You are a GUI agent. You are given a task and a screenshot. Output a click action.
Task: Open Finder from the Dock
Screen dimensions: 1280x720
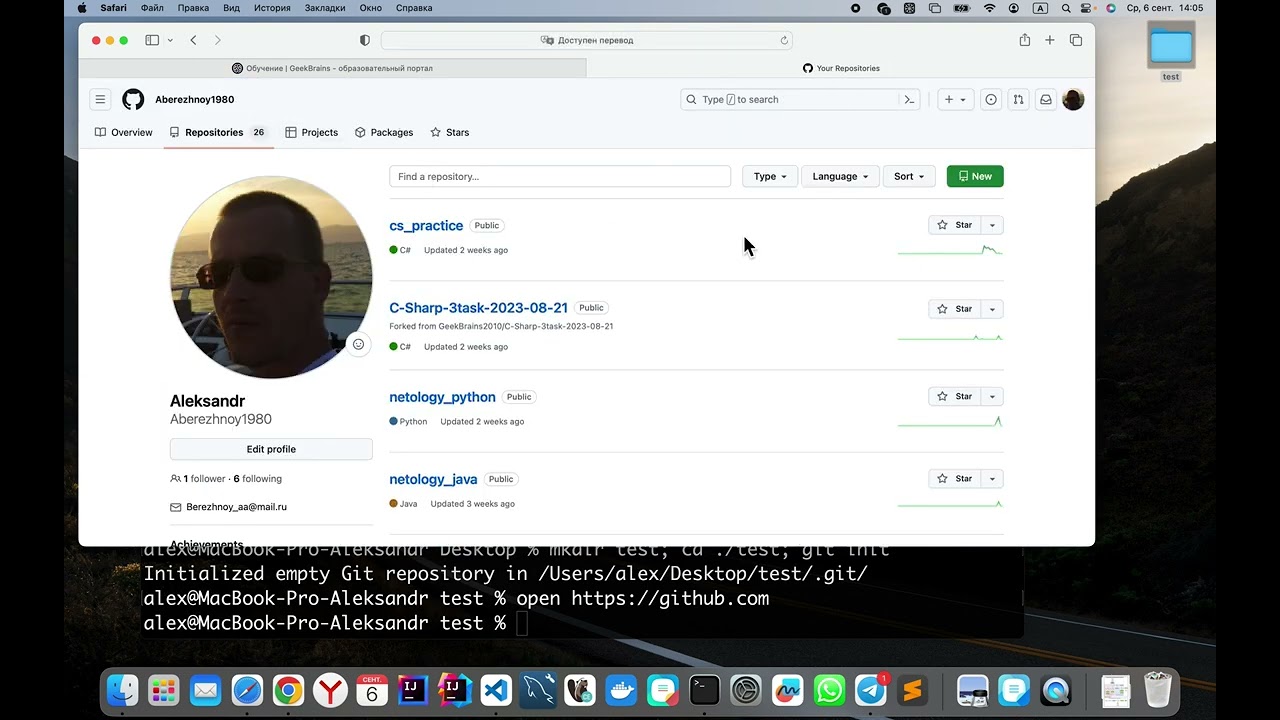(x=122, y=690)
